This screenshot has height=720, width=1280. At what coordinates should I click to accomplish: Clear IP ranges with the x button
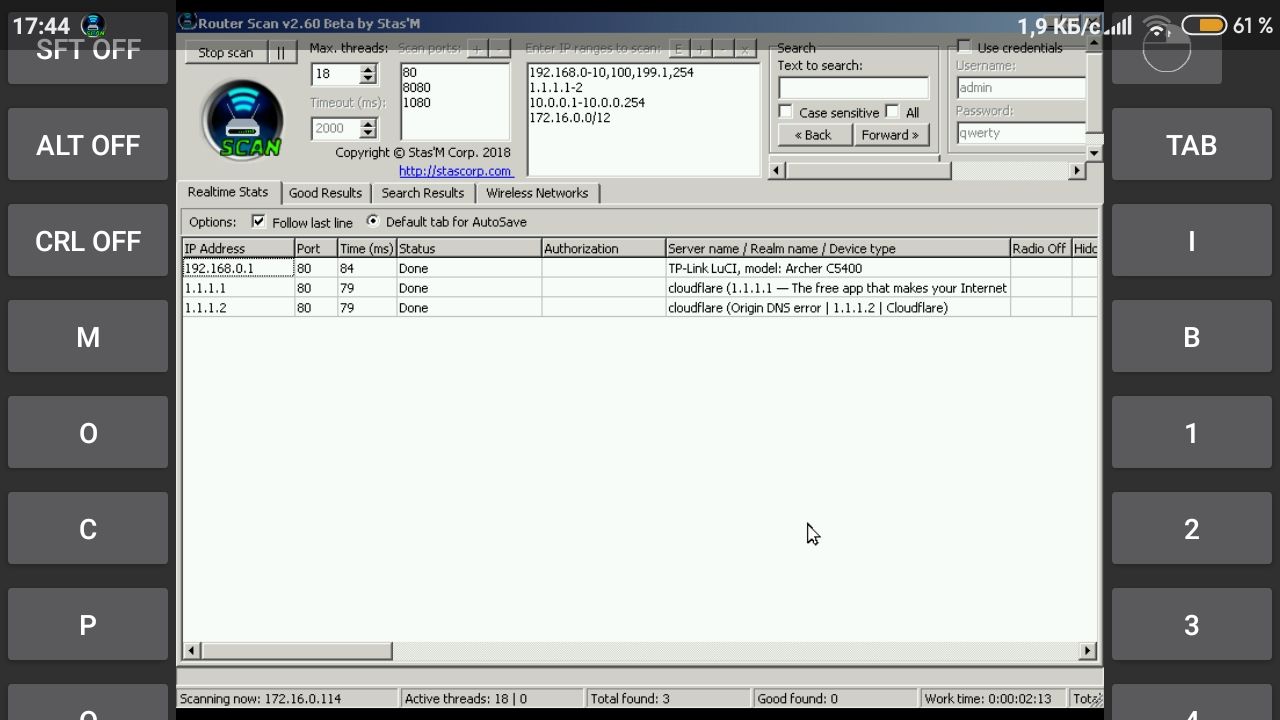pos(745,48)
